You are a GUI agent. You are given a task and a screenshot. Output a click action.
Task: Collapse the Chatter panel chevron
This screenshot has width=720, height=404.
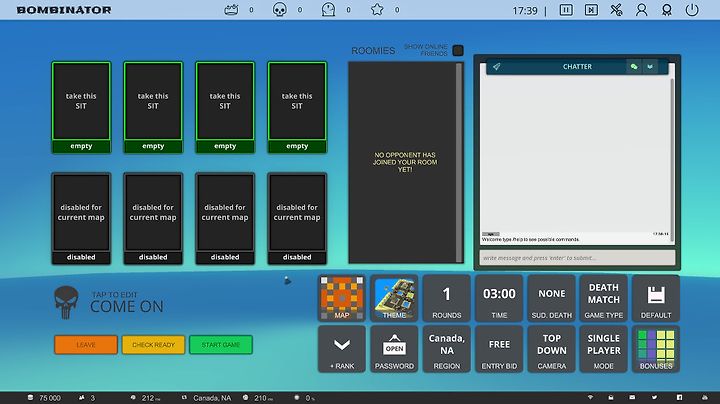pos(650,67)
